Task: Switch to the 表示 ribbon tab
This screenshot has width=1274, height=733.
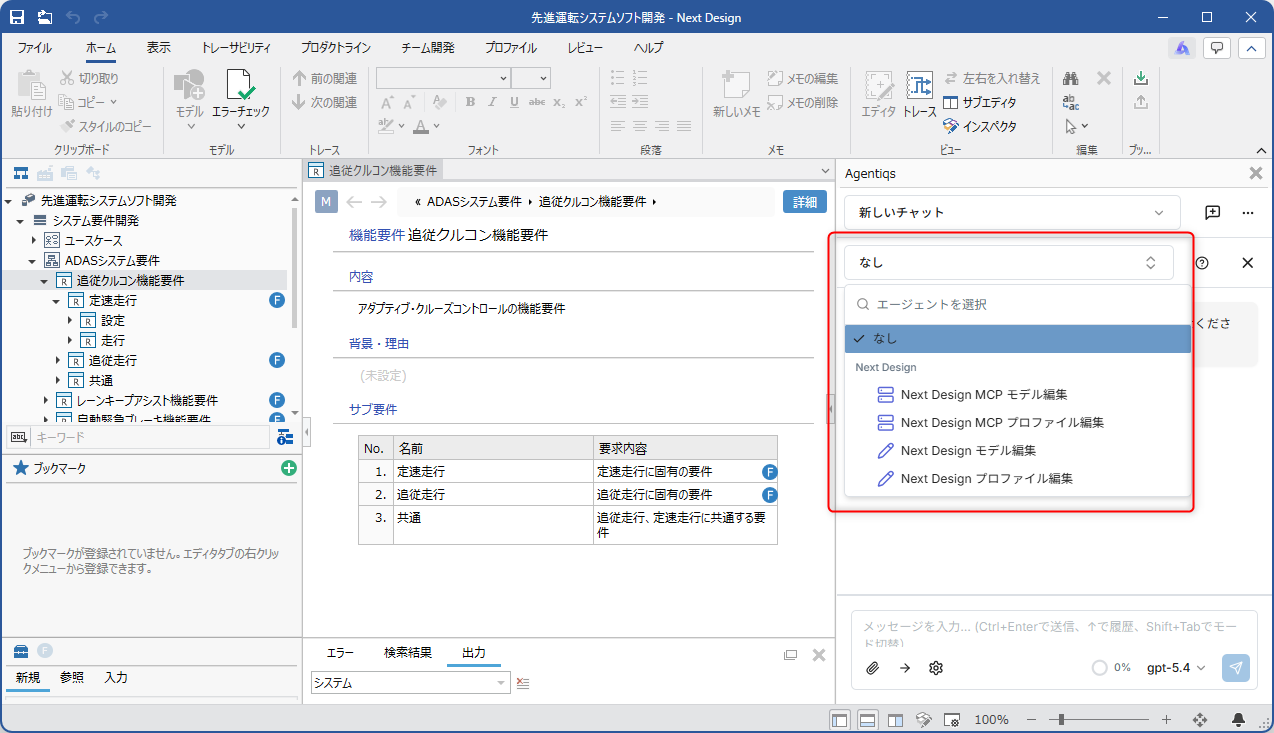Action: coord(158,47)
